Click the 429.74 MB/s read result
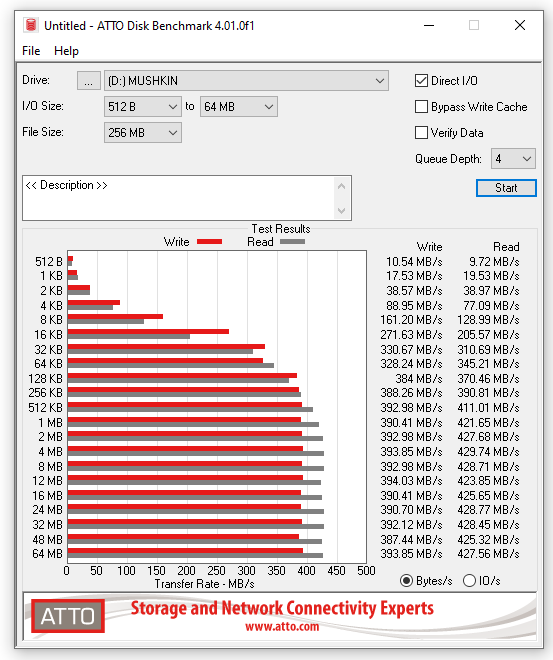The height and width of the screenshot is (660, 553). pos(488,452)
